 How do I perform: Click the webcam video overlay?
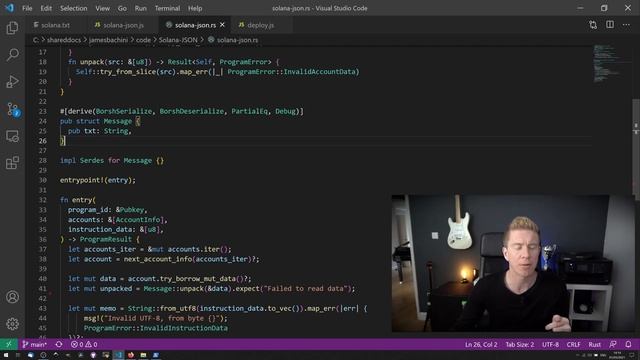pos(513,263)
